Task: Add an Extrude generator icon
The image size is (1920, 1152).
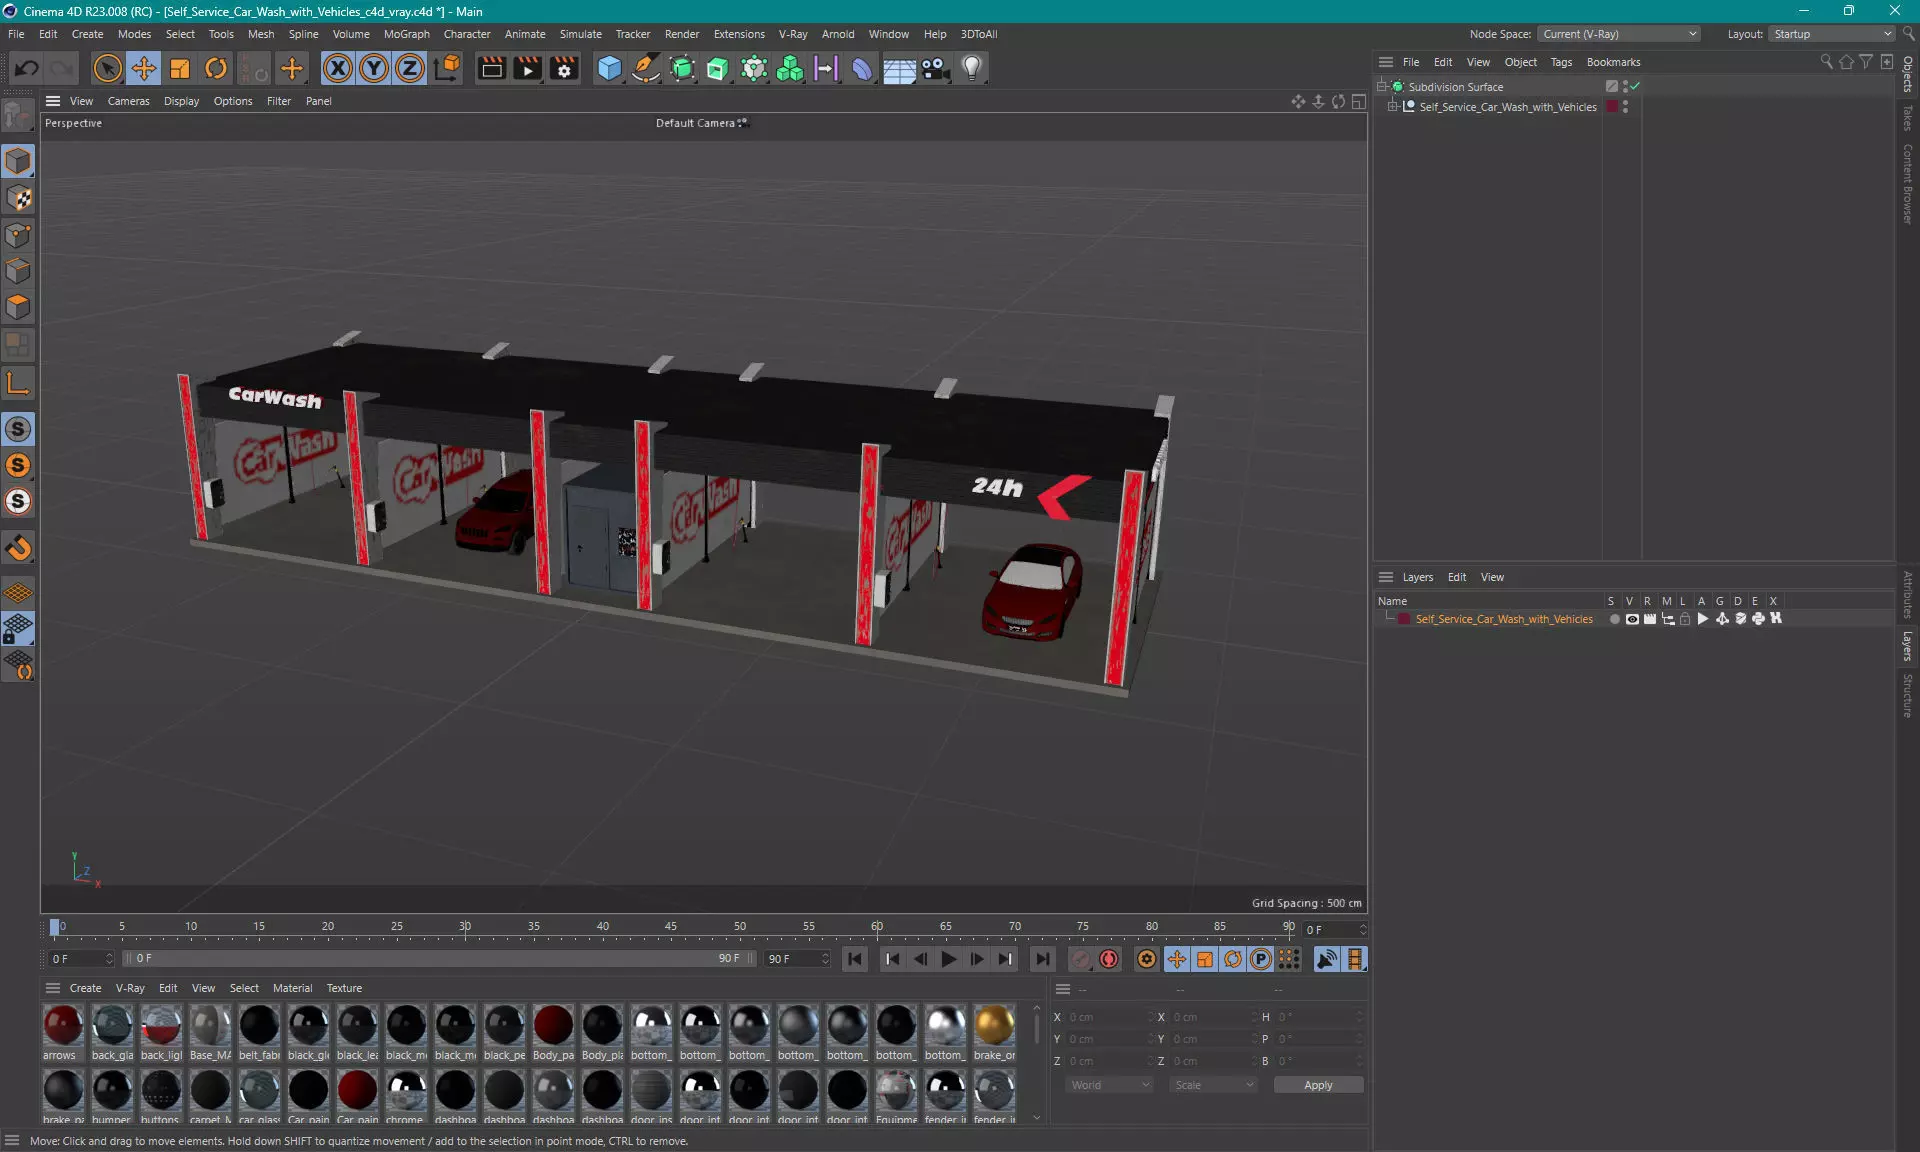Action: [x=718, y=68]
